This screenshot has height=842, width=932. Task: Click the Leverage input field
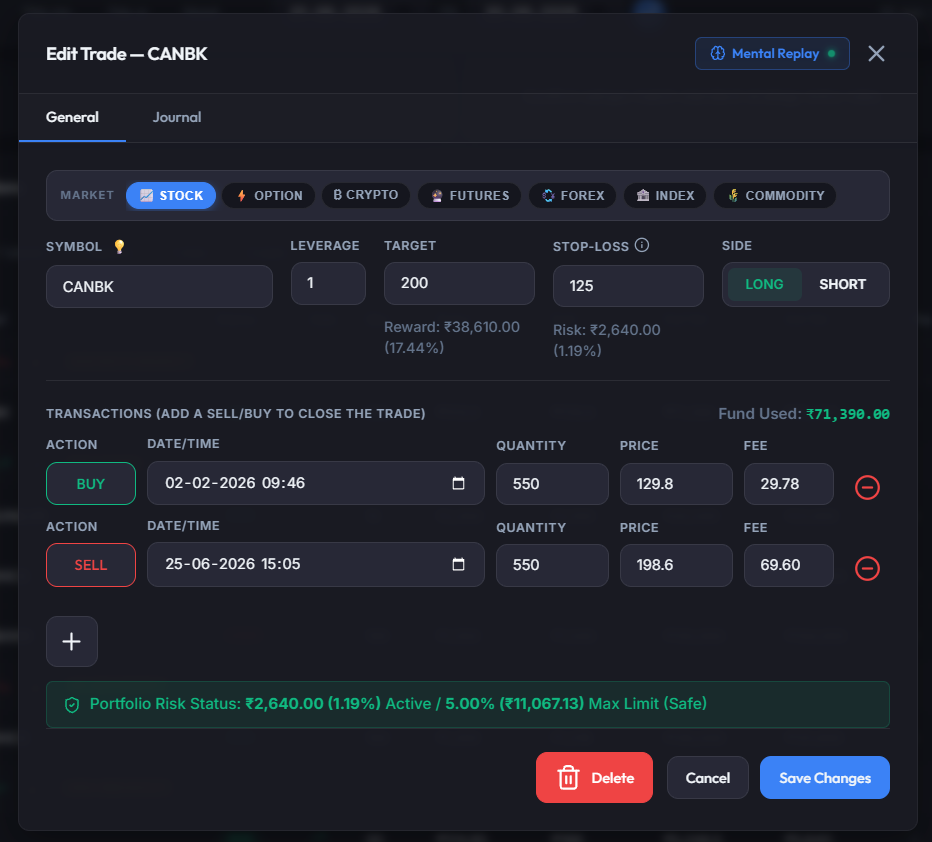328,283
